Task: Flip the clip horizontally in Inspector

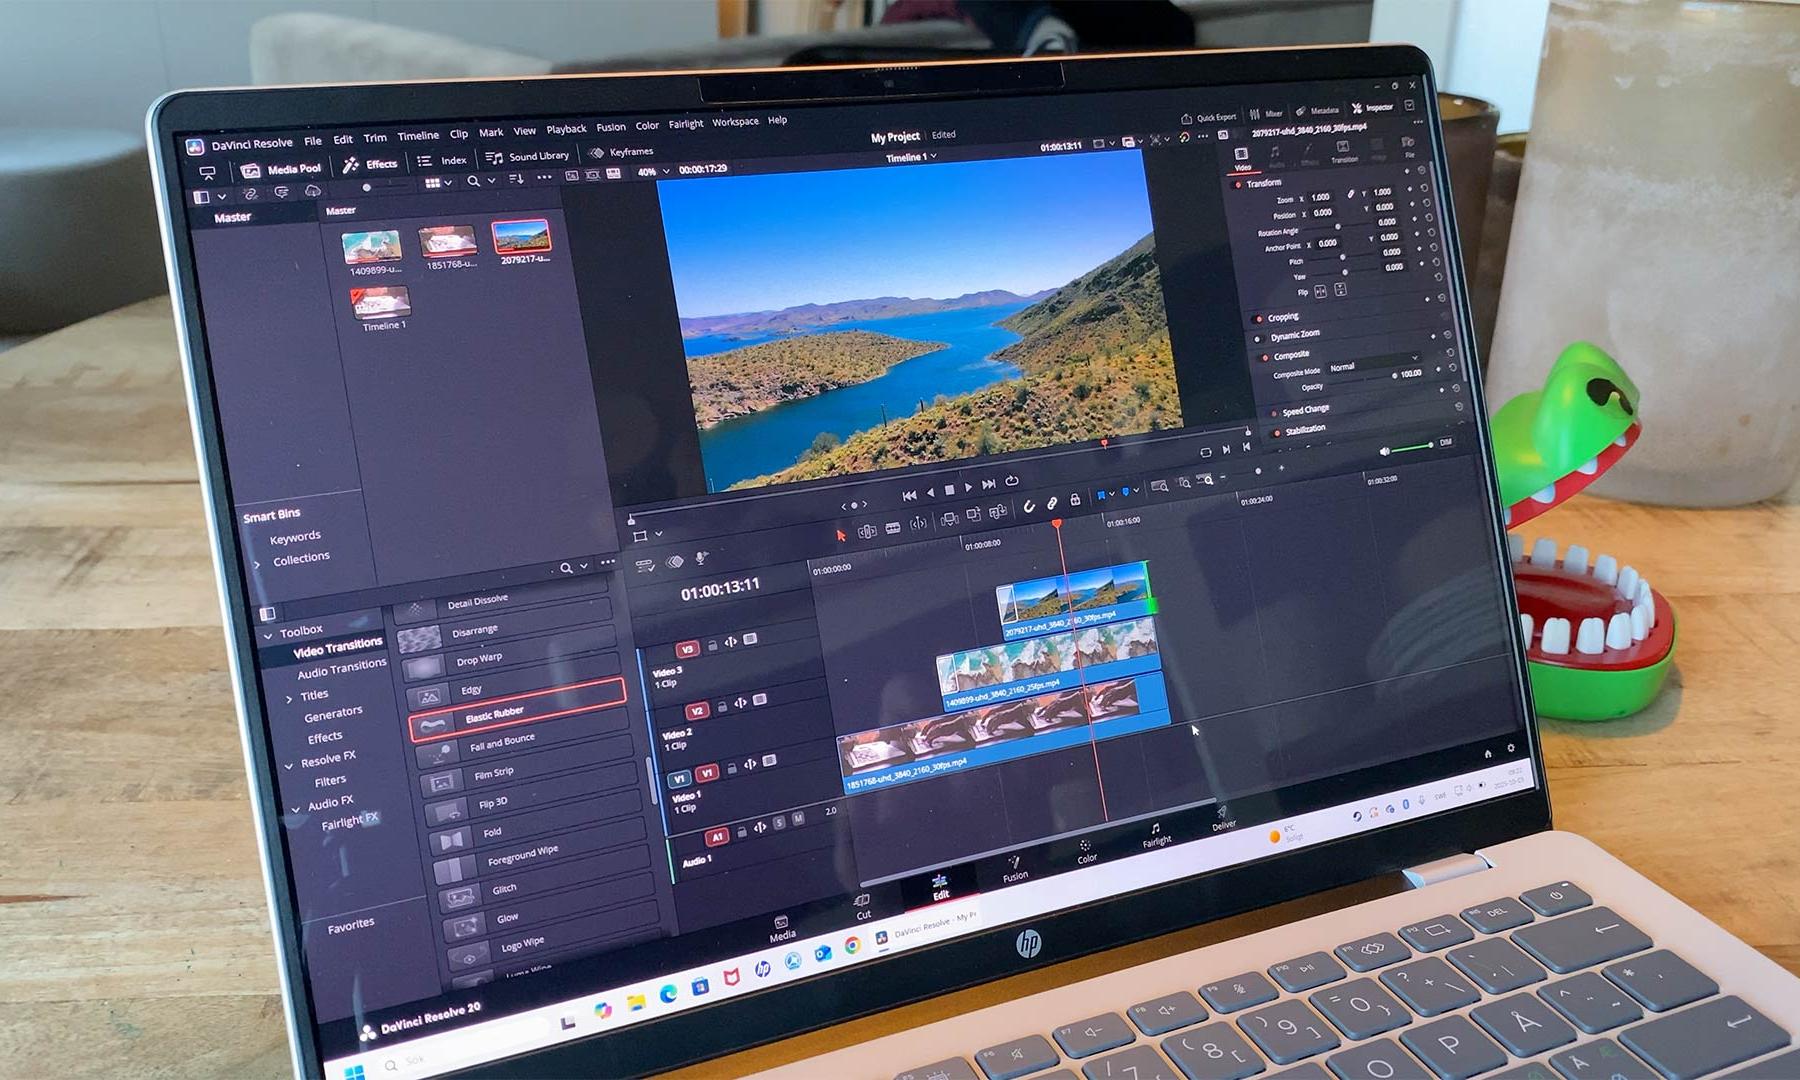Action: coord(1320,291)
